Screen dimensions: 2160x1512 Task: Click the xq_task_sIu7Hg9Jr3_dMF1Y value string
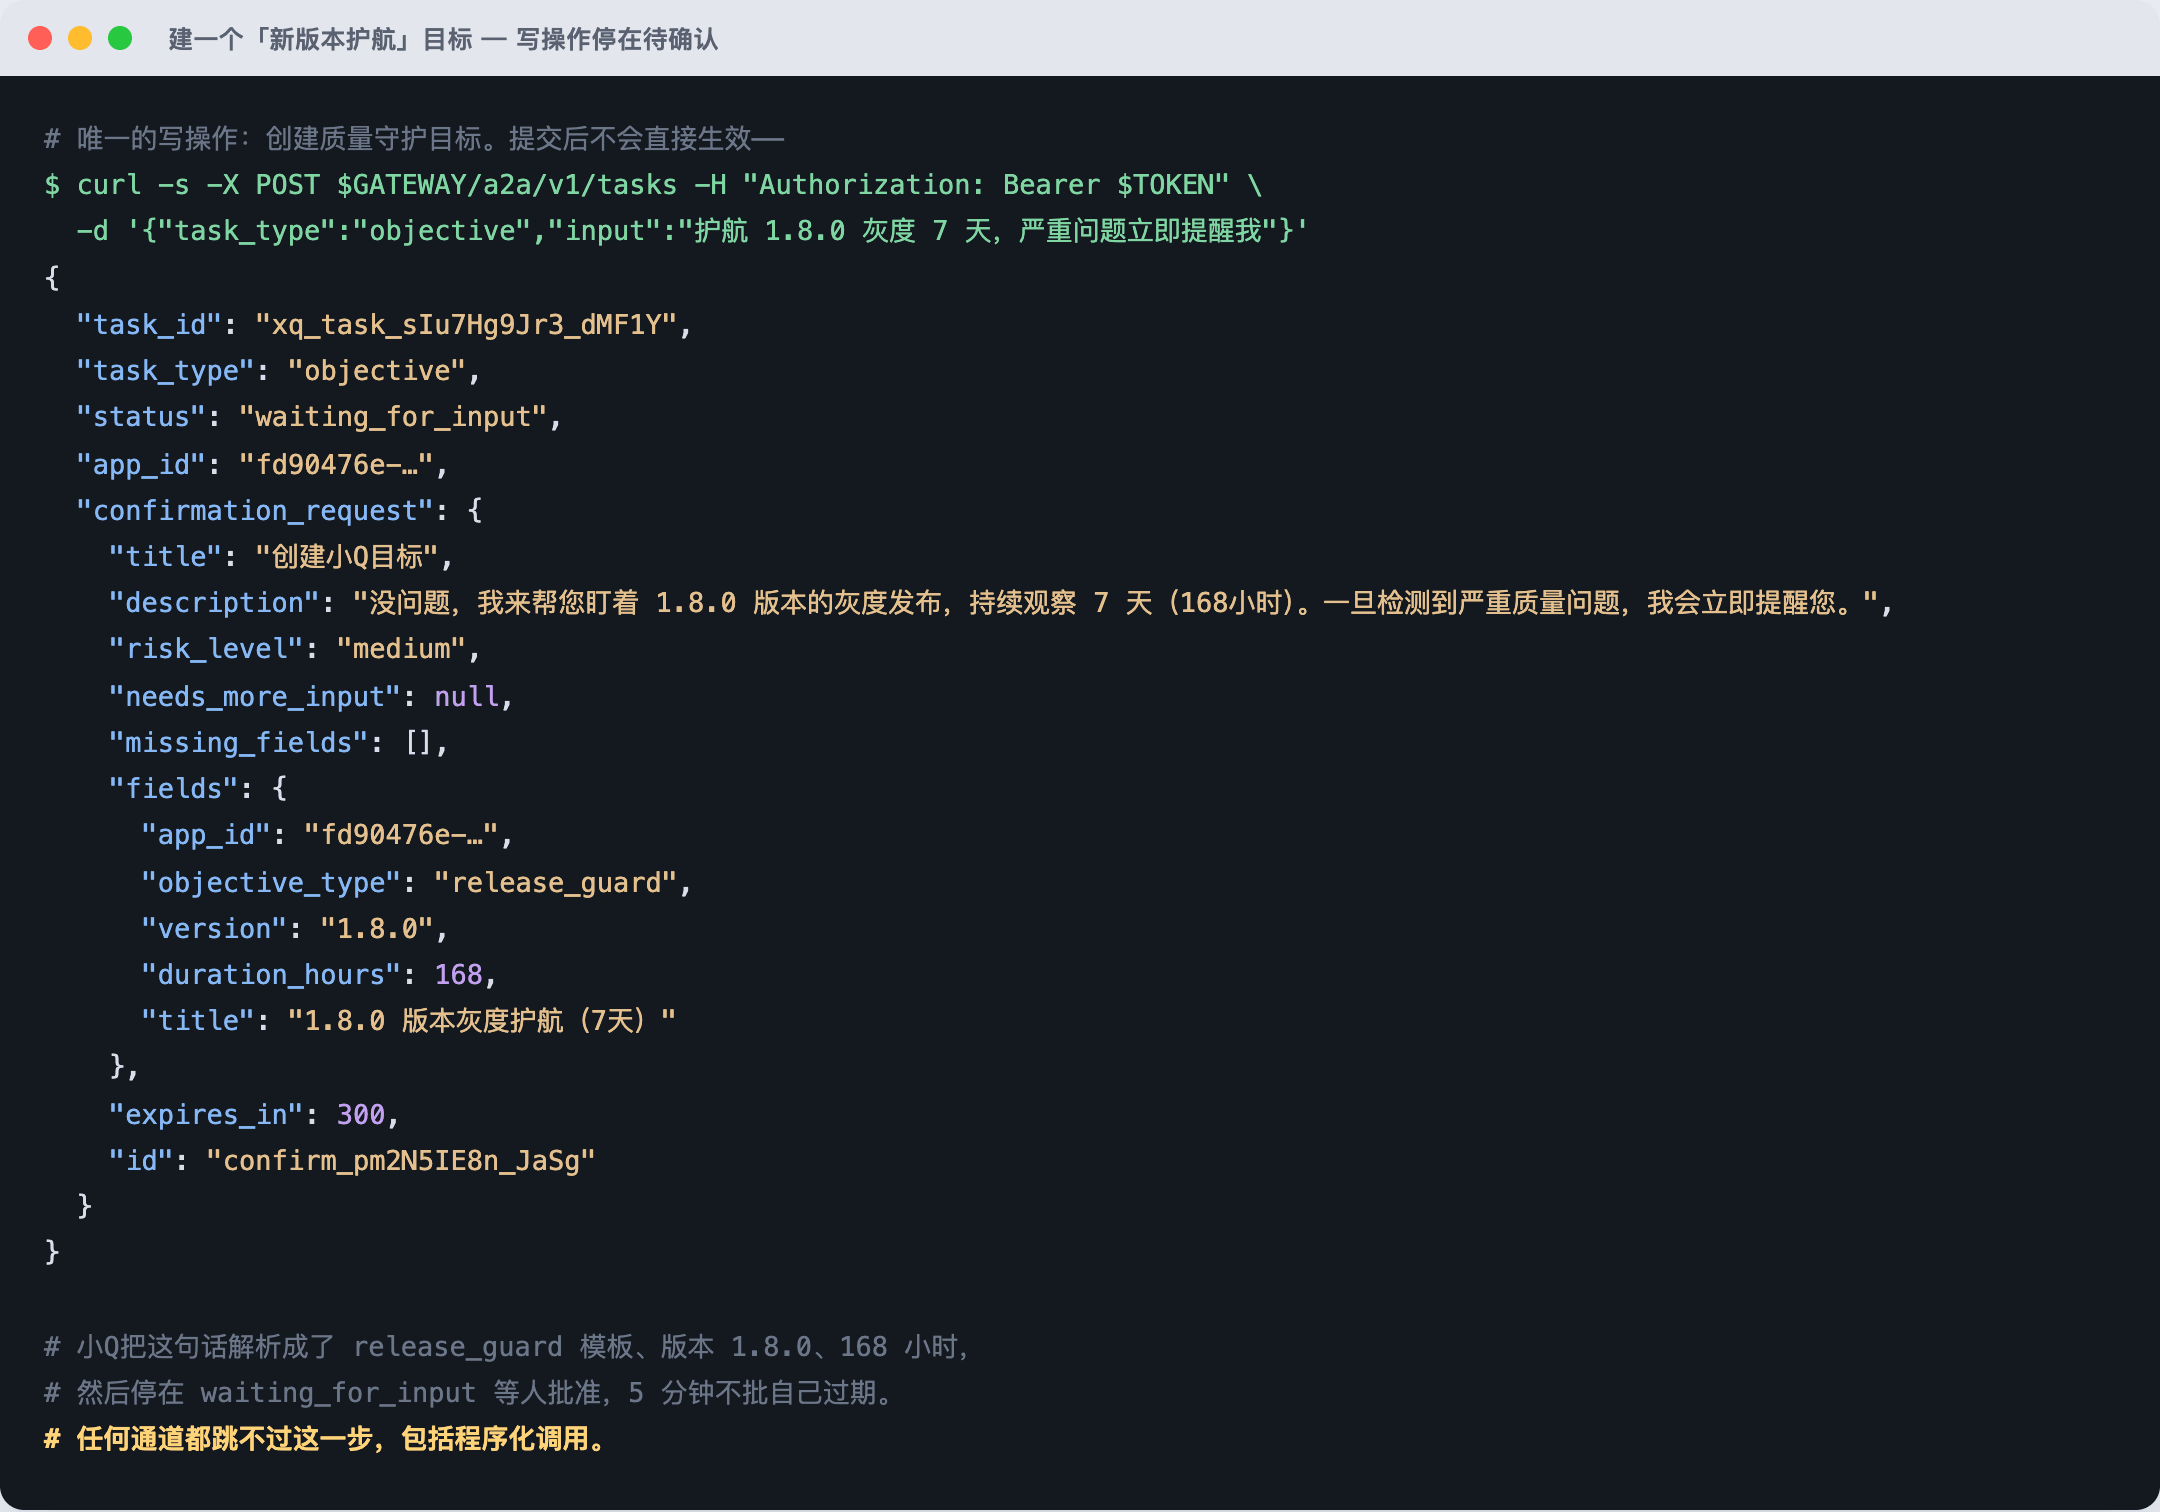point(466,325)
